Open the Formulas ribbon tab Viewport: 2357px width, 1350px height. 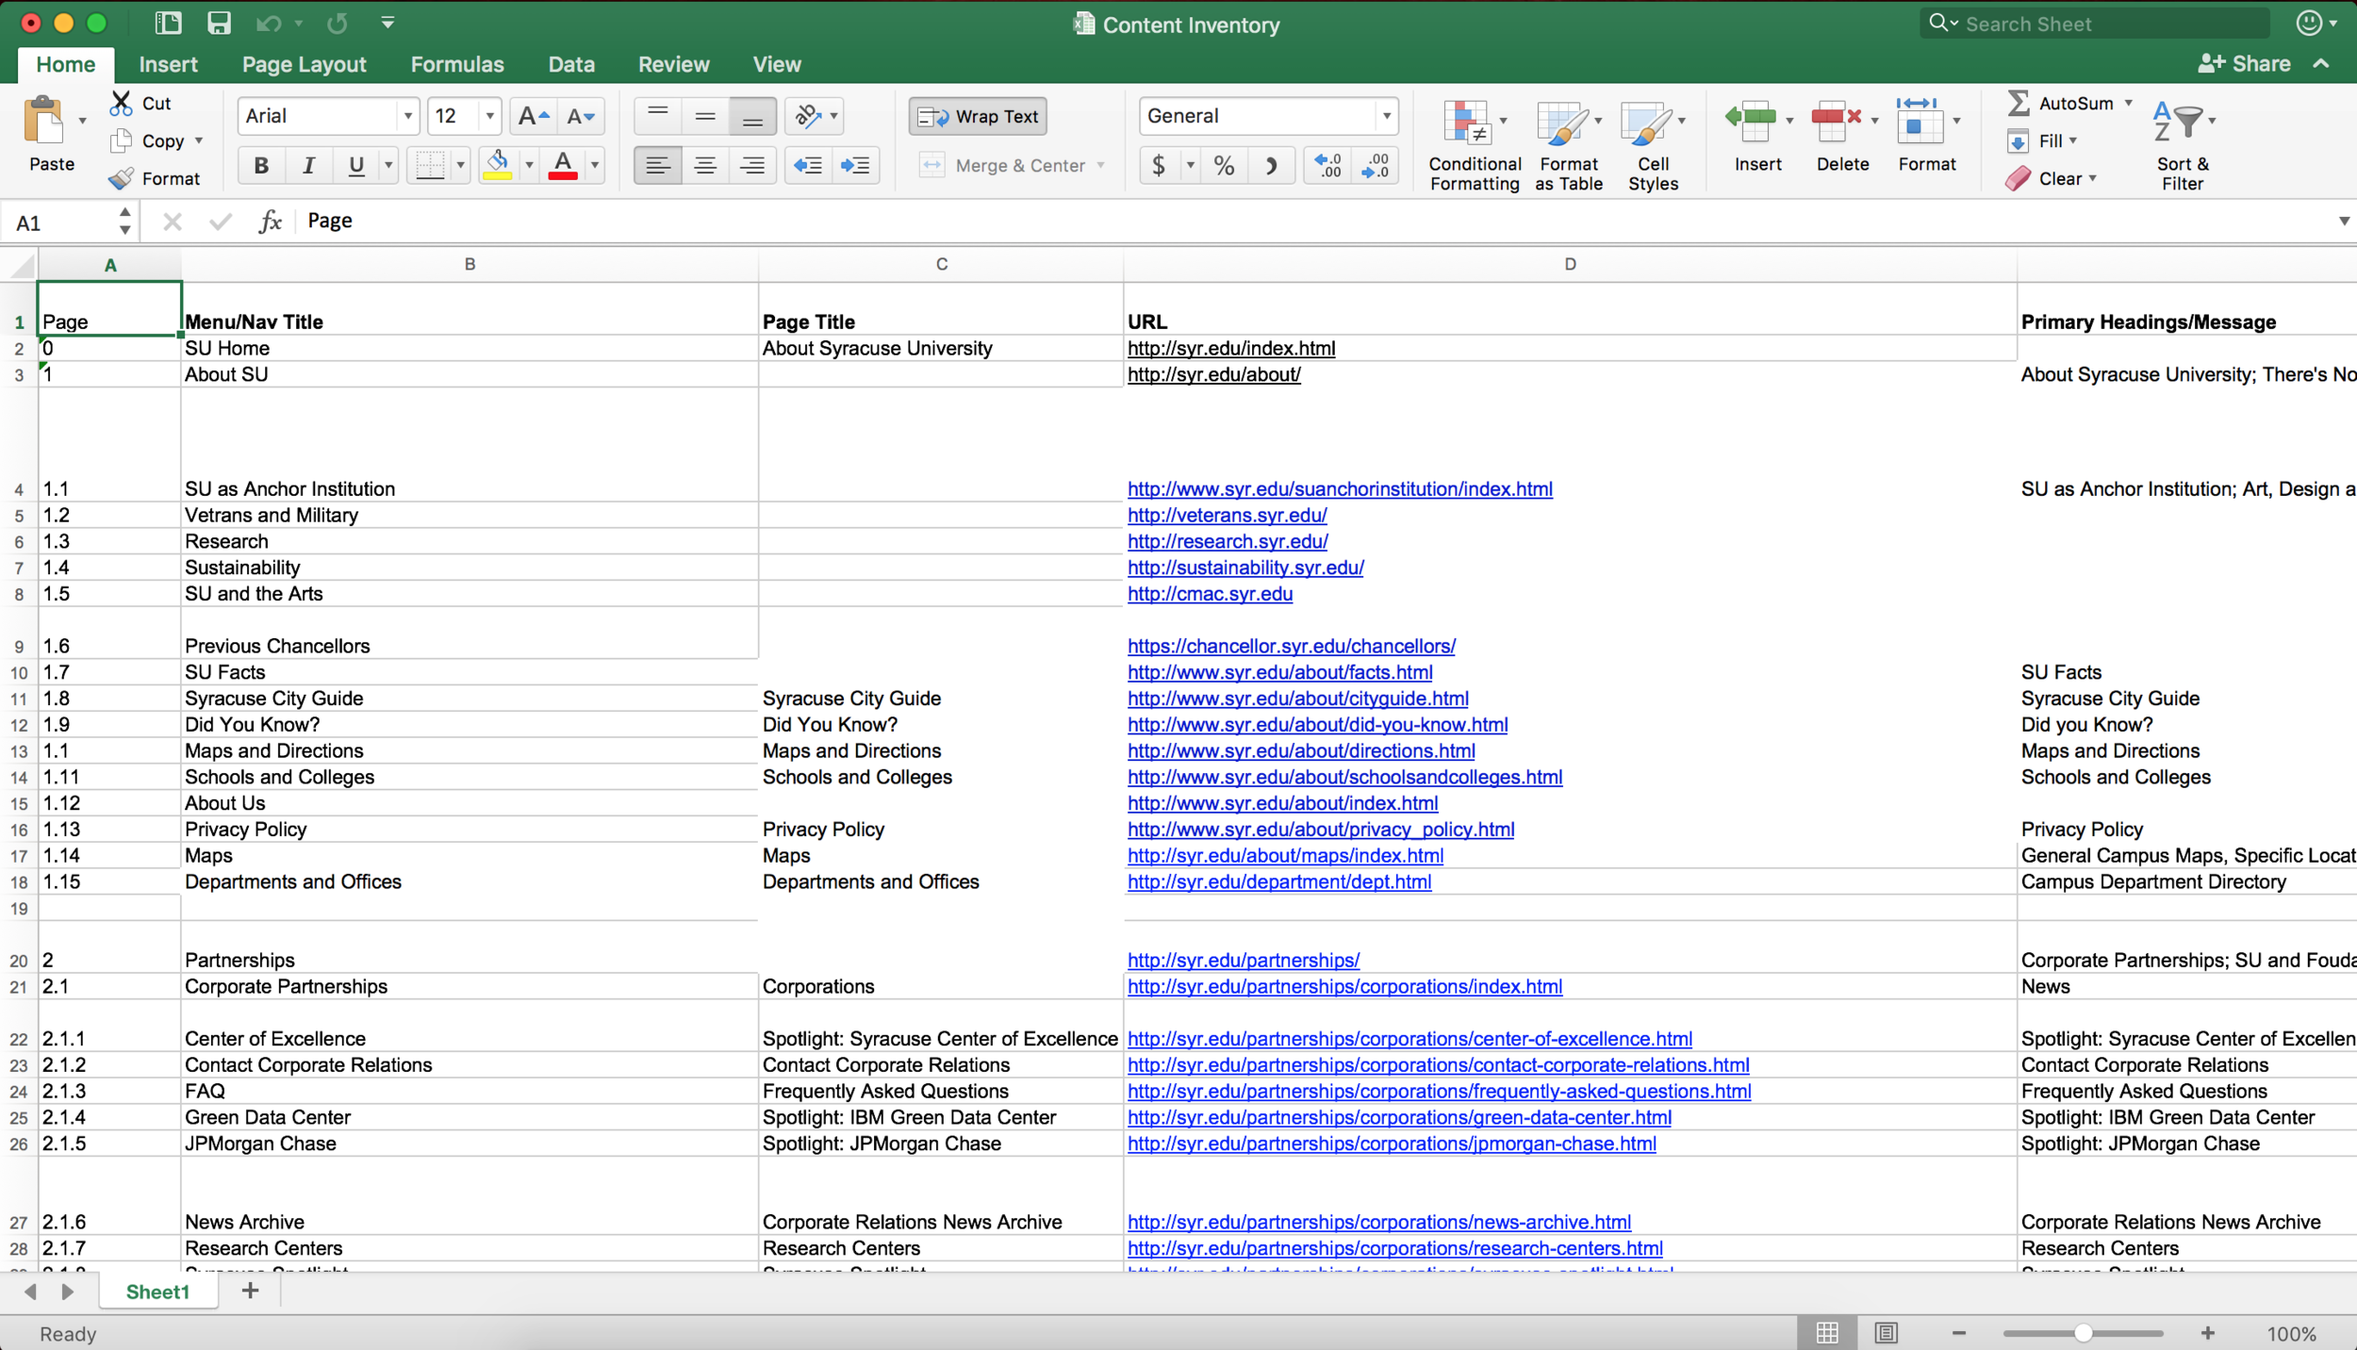457,64
